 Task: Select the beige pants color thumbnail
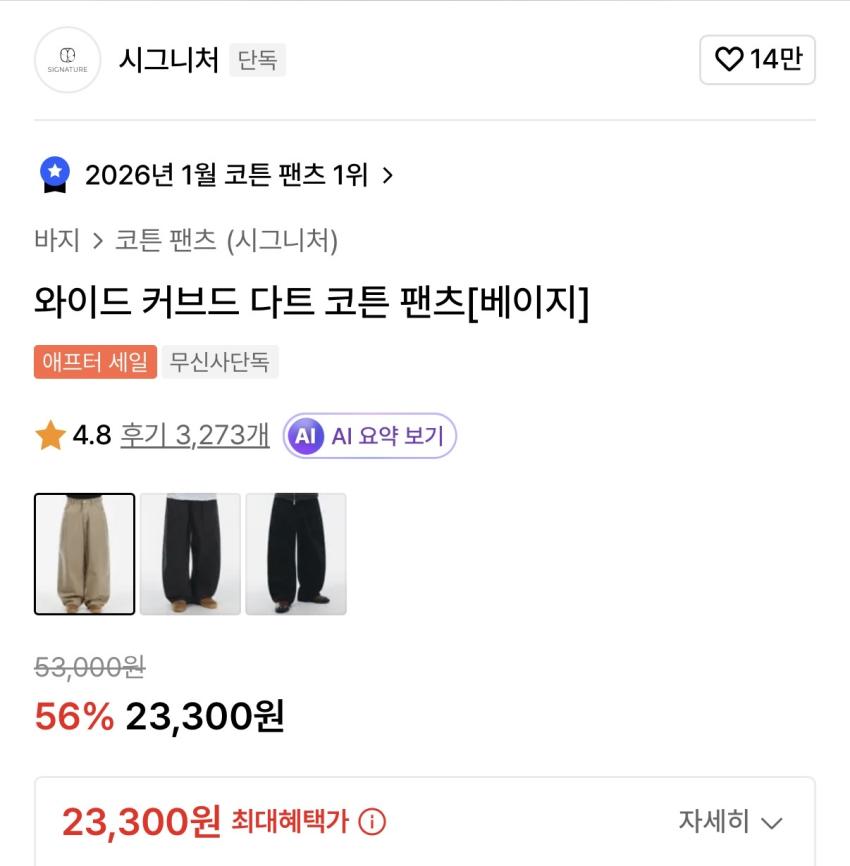tap(85, 554)
